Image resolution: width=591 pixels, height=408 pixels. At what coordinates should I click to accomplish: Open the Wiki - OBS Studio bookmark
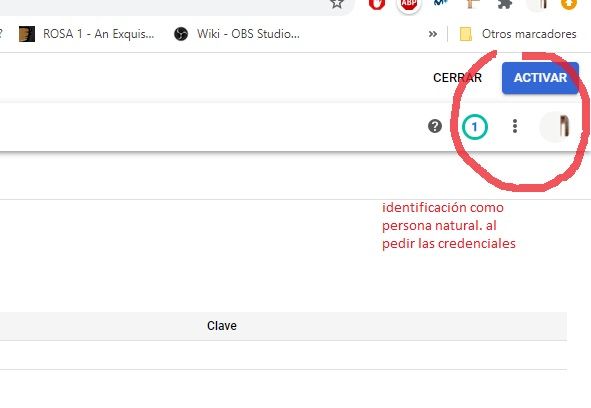(x=237, y=34)
